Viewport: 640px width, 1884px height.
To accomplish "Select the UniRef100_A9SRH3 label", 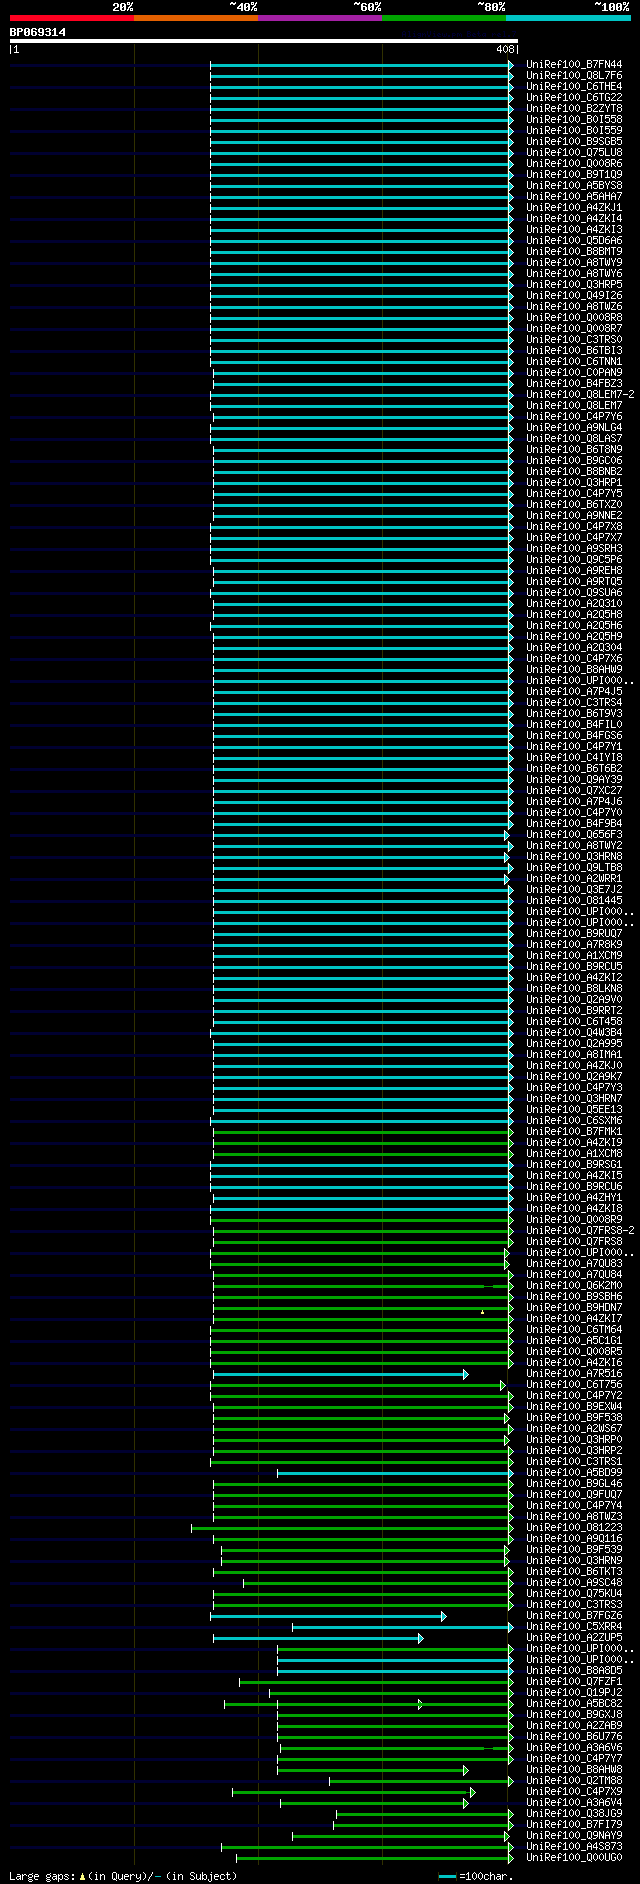I will [574, 549].
